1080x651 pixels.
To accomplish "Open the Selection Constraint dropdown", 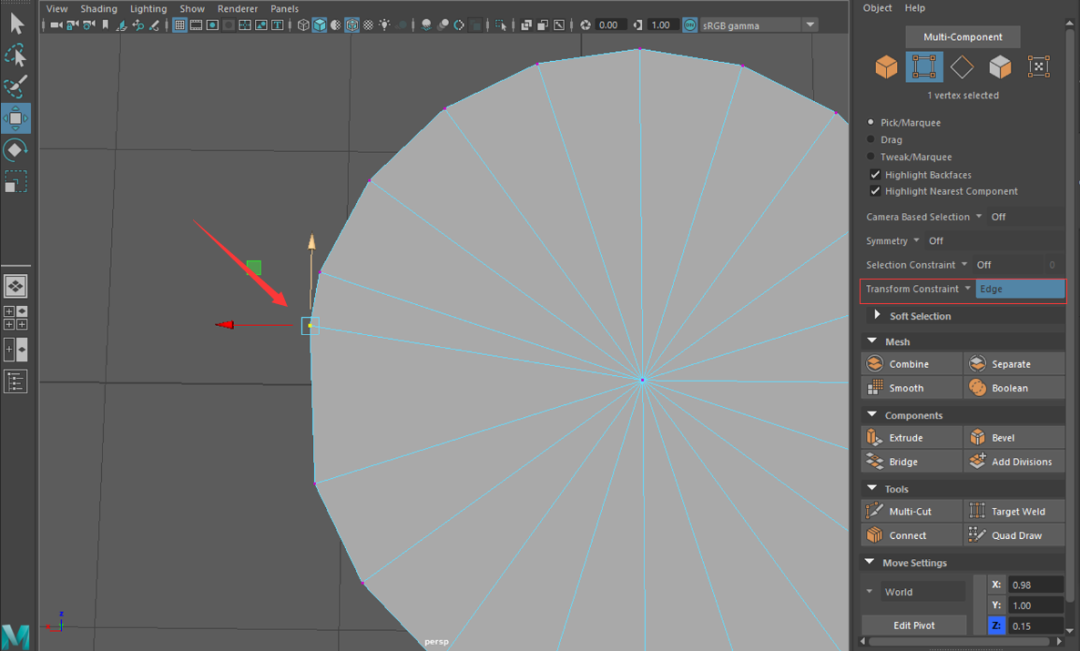I will (965, 265).
